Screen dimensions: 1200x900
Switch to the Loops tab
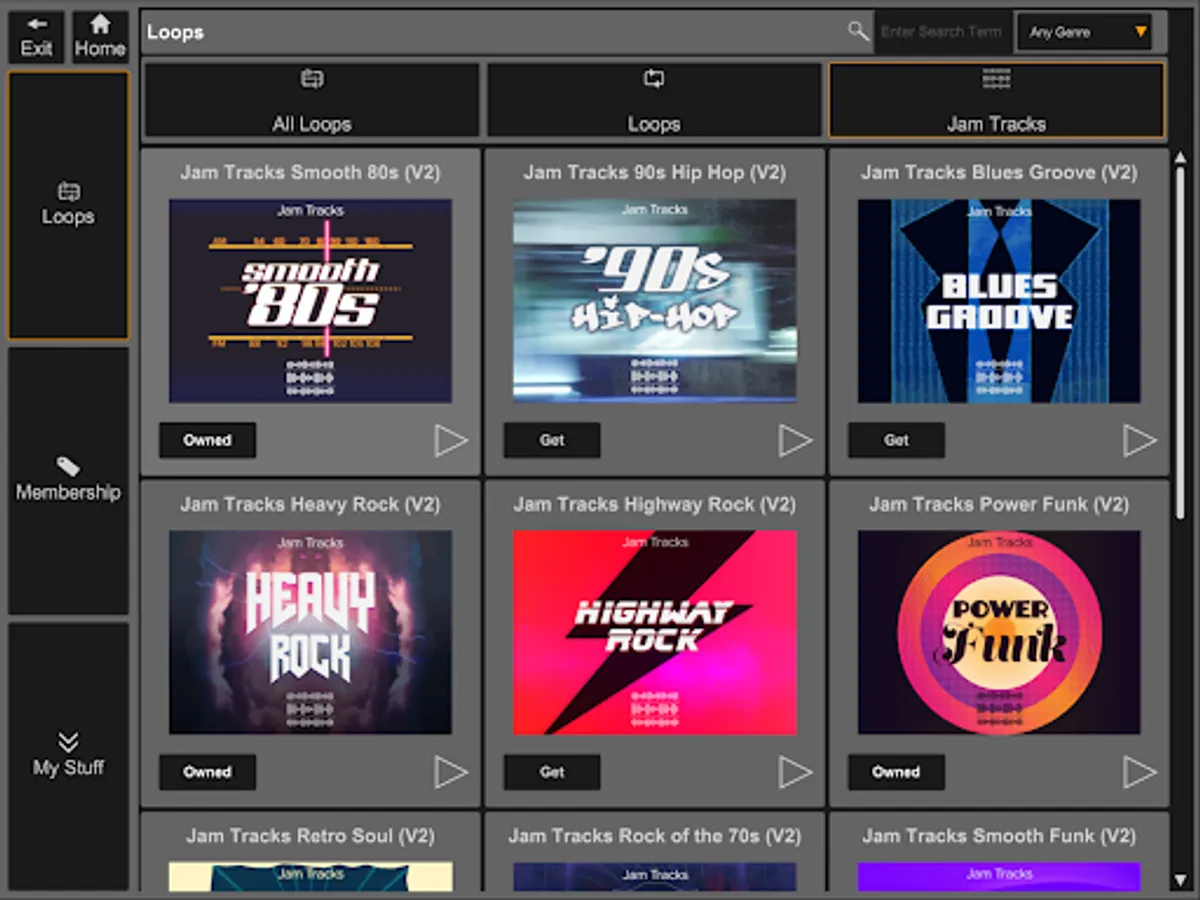[x=654, y=100]
